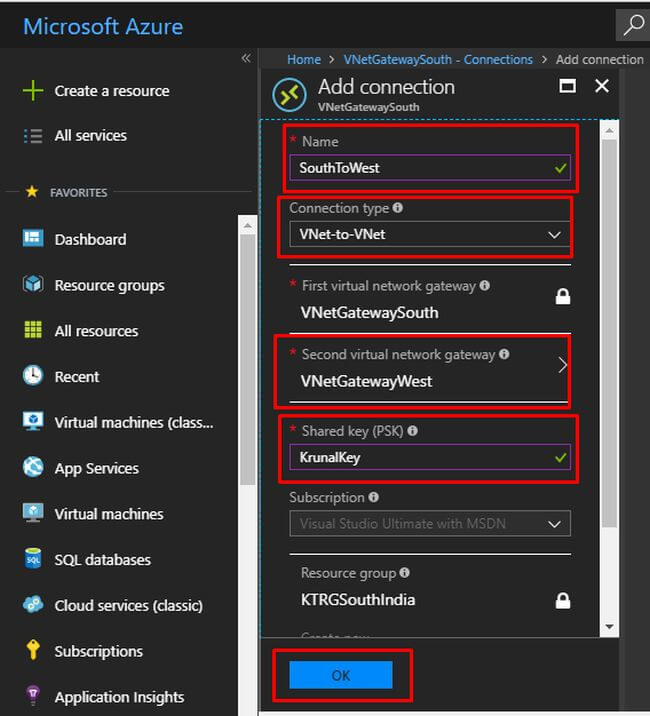Click the OK button
This screenshot has width=650, height=716.
[x=341, y=675]
